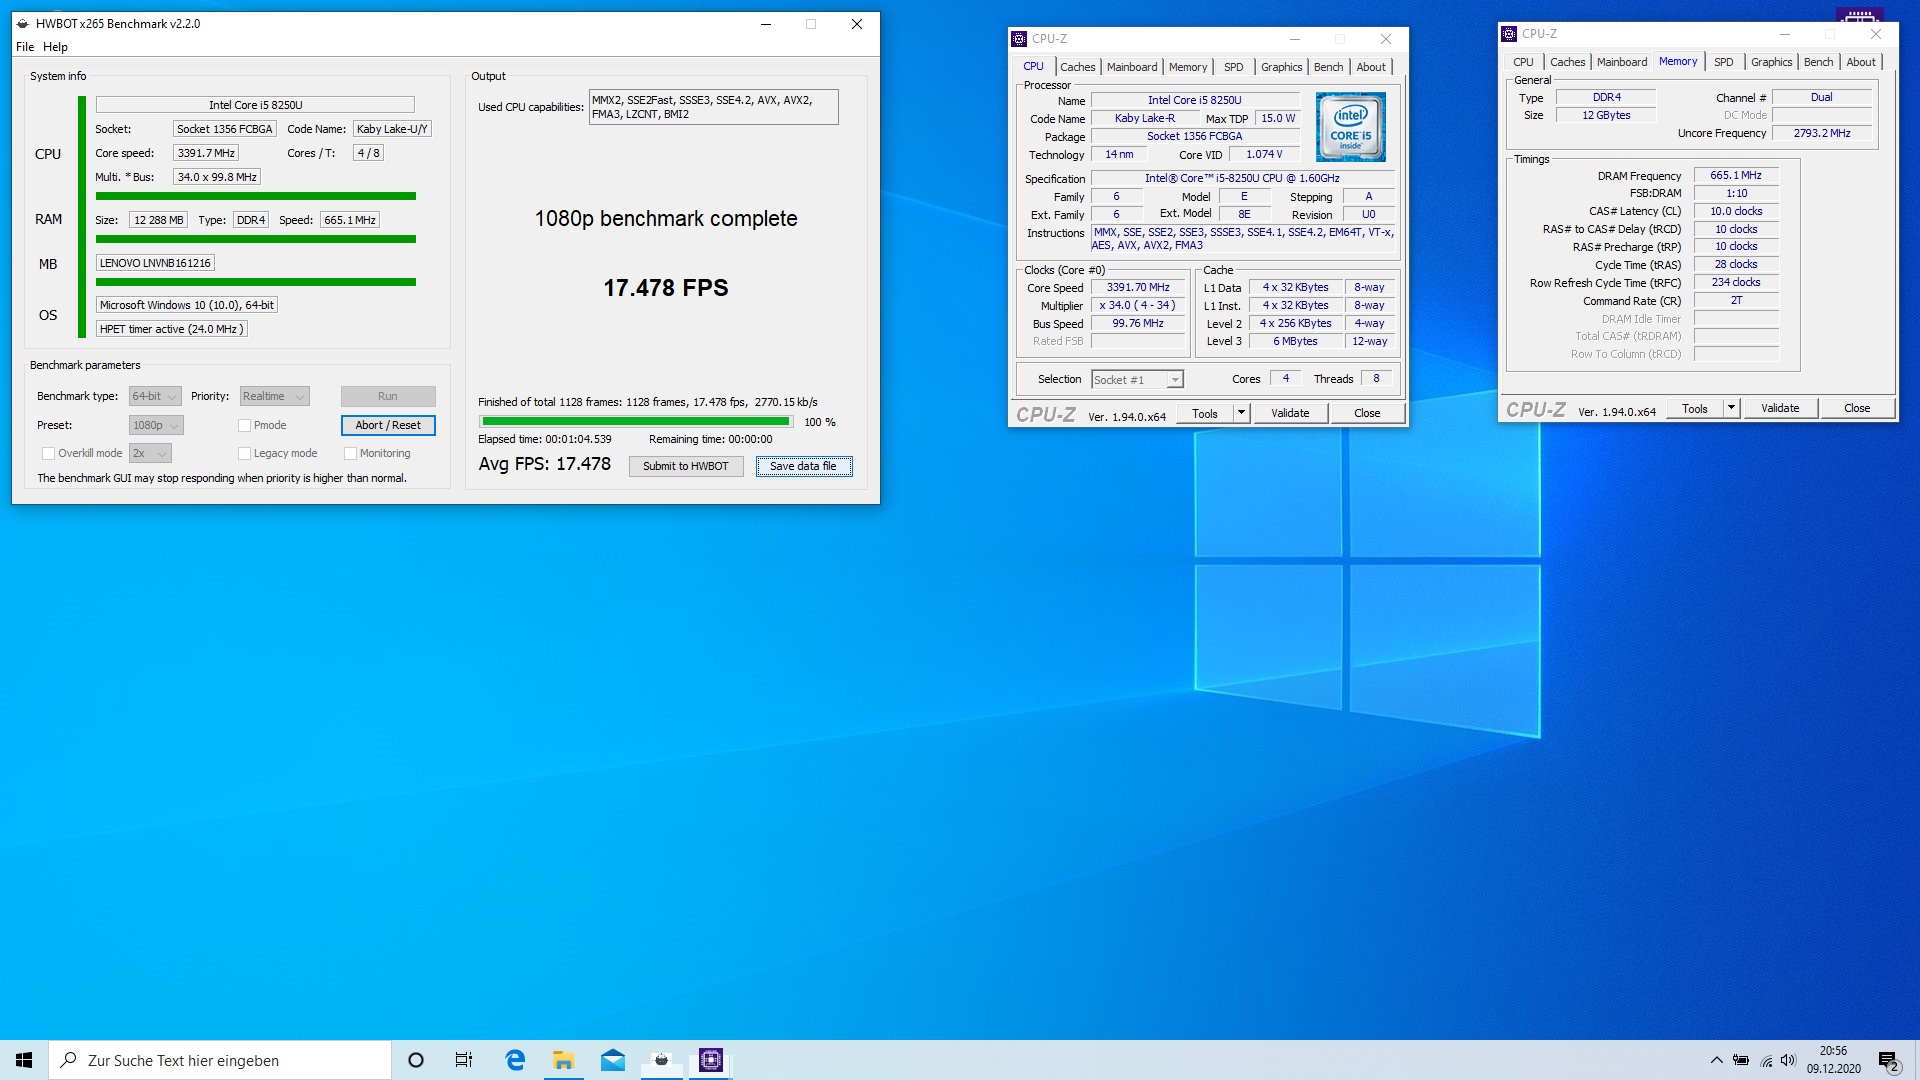The image size is (1920, 1080).
Task: Switch to Caches tab in CPU-Z CPU window
Action: pyautogui.click(x=1078, y=67)
